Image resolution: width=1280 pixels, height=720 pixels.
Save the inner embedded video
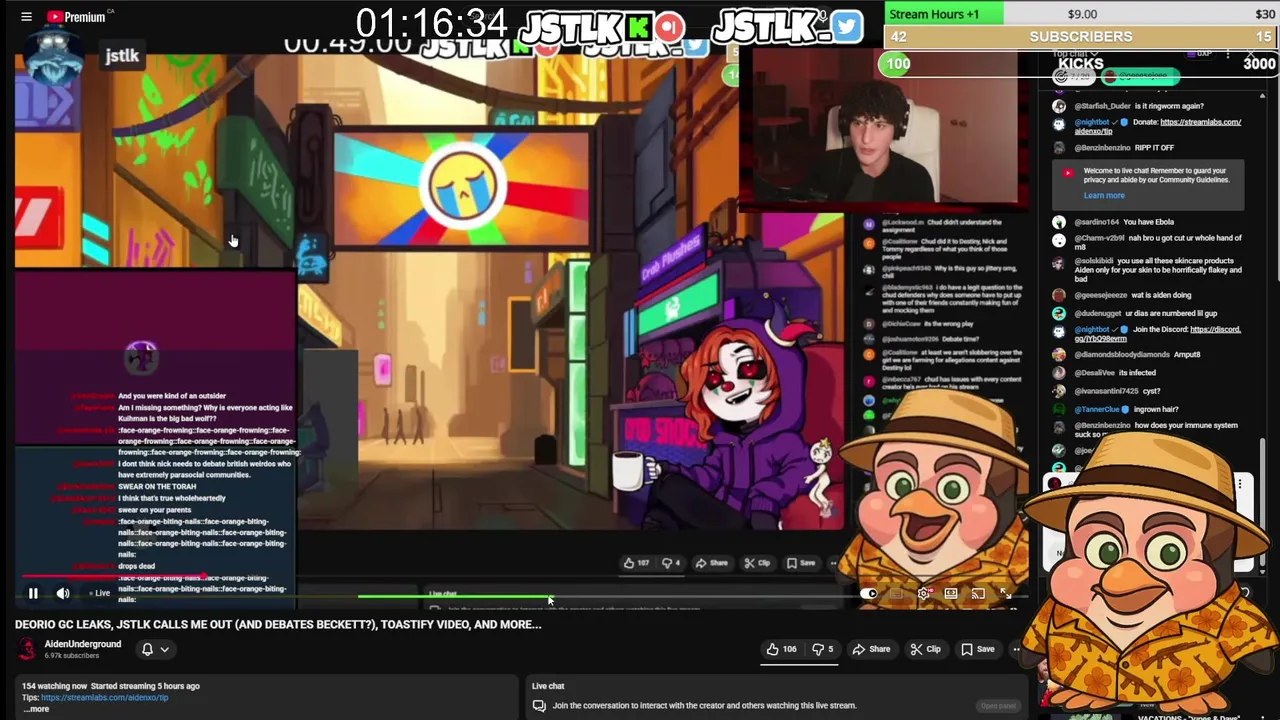click(800, 563)
